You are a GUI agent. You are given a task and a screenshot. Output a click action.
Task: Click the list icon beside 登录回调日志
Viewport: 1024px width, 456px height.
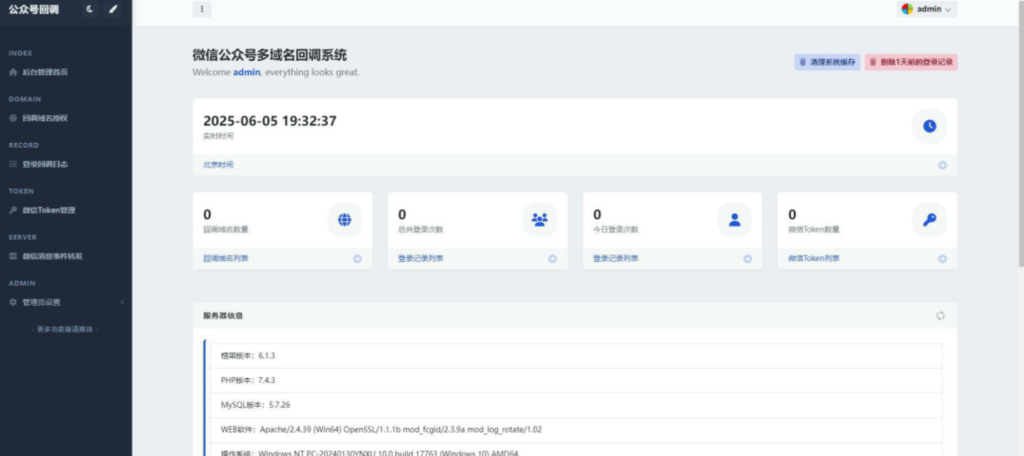point(13,164)
